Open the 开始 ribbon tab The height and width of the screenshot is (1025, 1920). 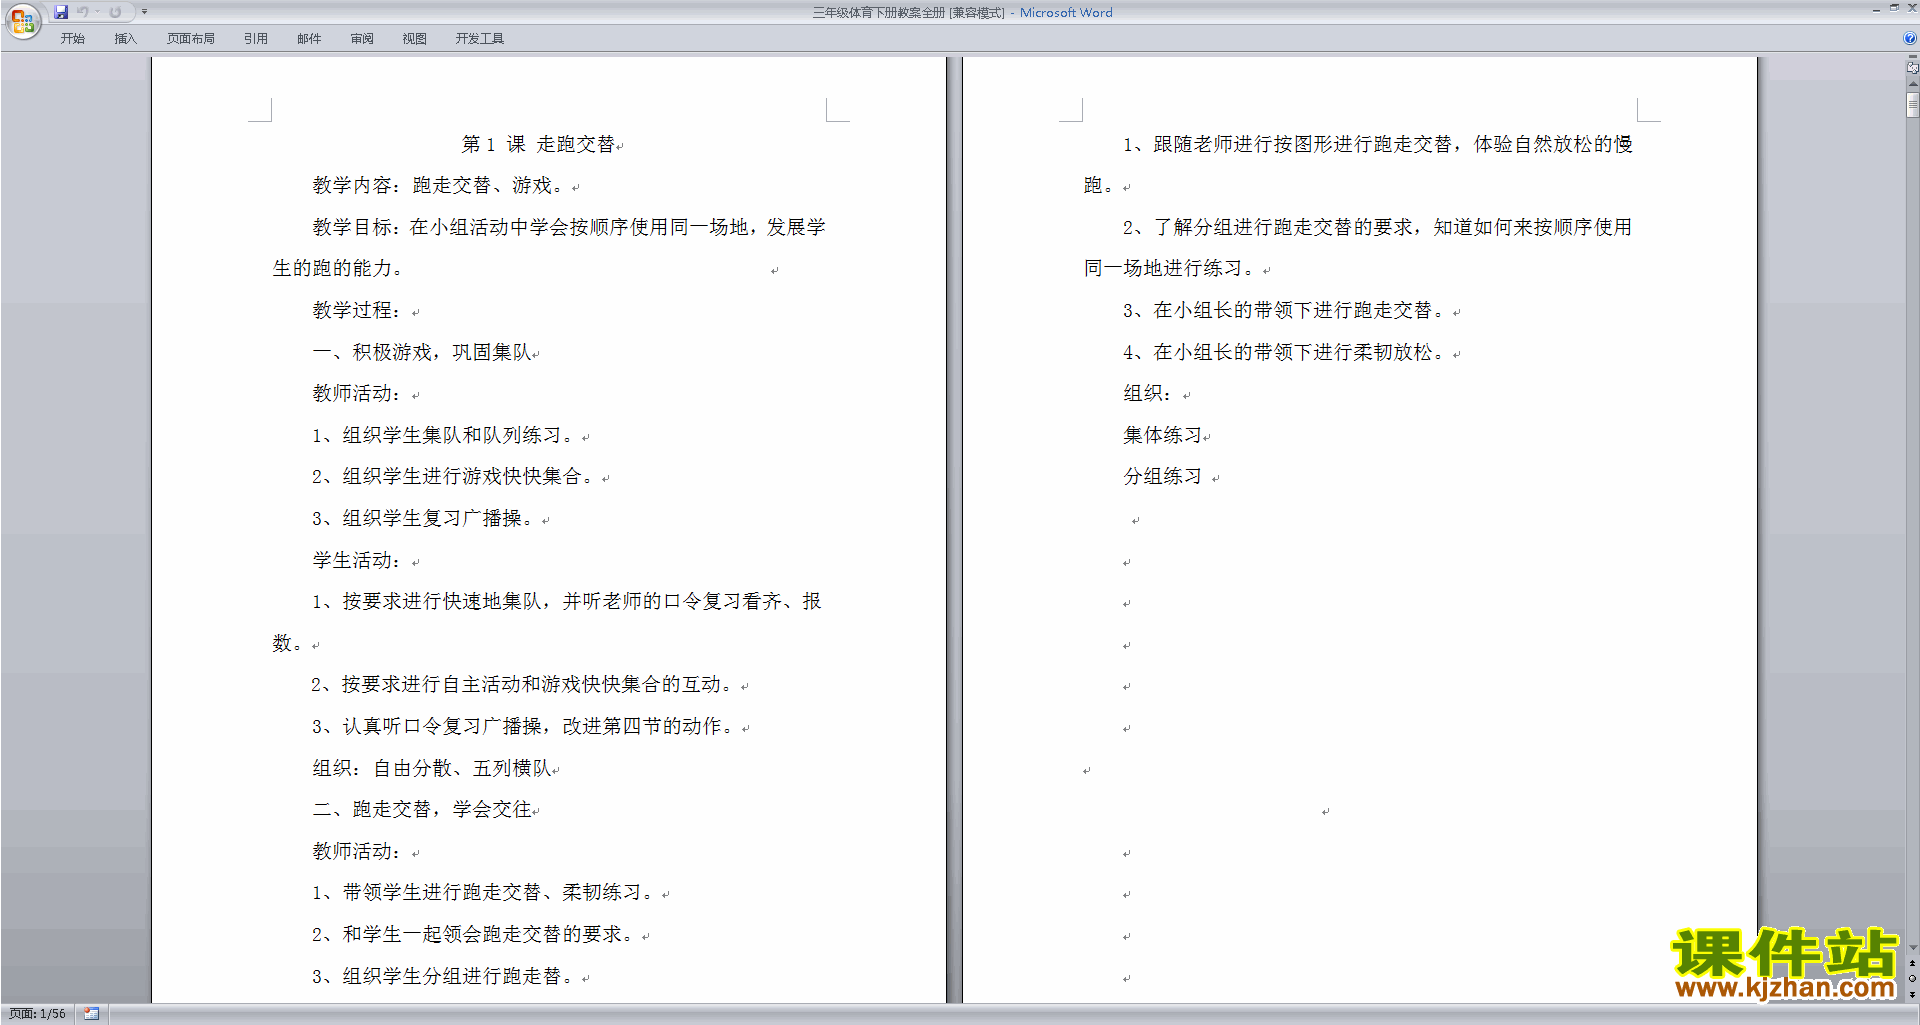[x=72, y=38]
